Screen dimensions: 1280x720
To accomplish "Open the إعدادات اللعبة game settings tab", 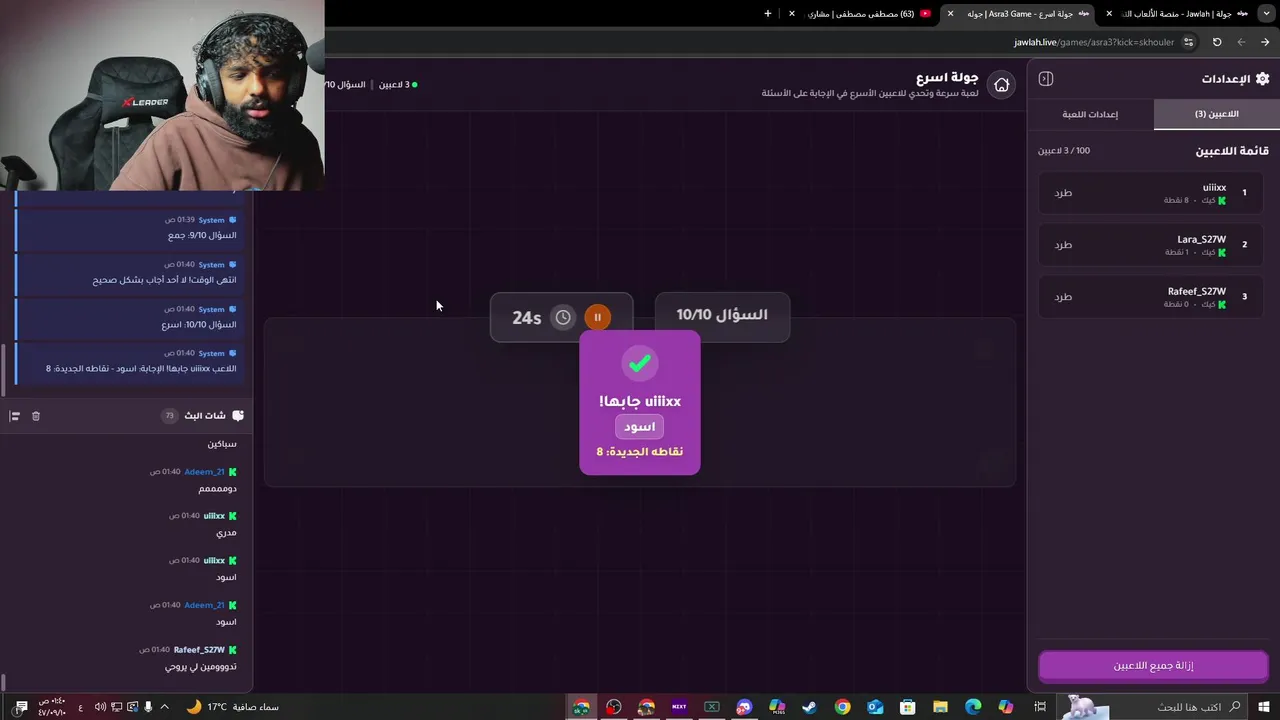I will coord(1090,114).
